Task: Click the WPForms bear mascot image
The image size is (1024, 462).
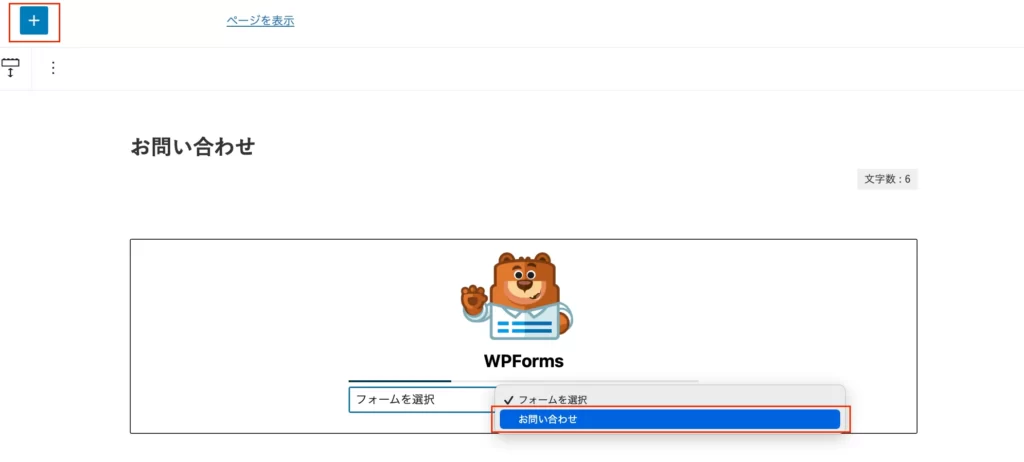Action: pyautogui.click(x=517, y=296)
